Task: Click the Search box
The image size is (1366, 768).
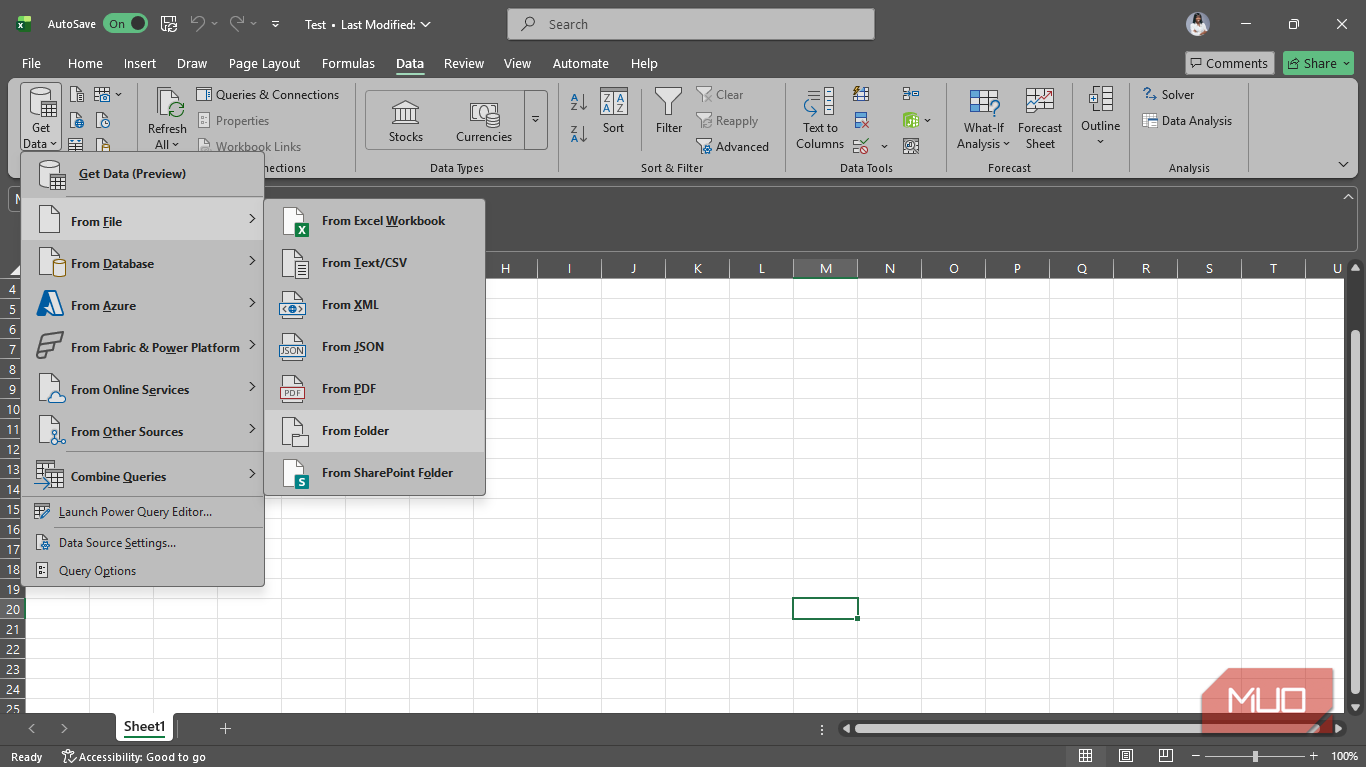Action: [691, 24]
